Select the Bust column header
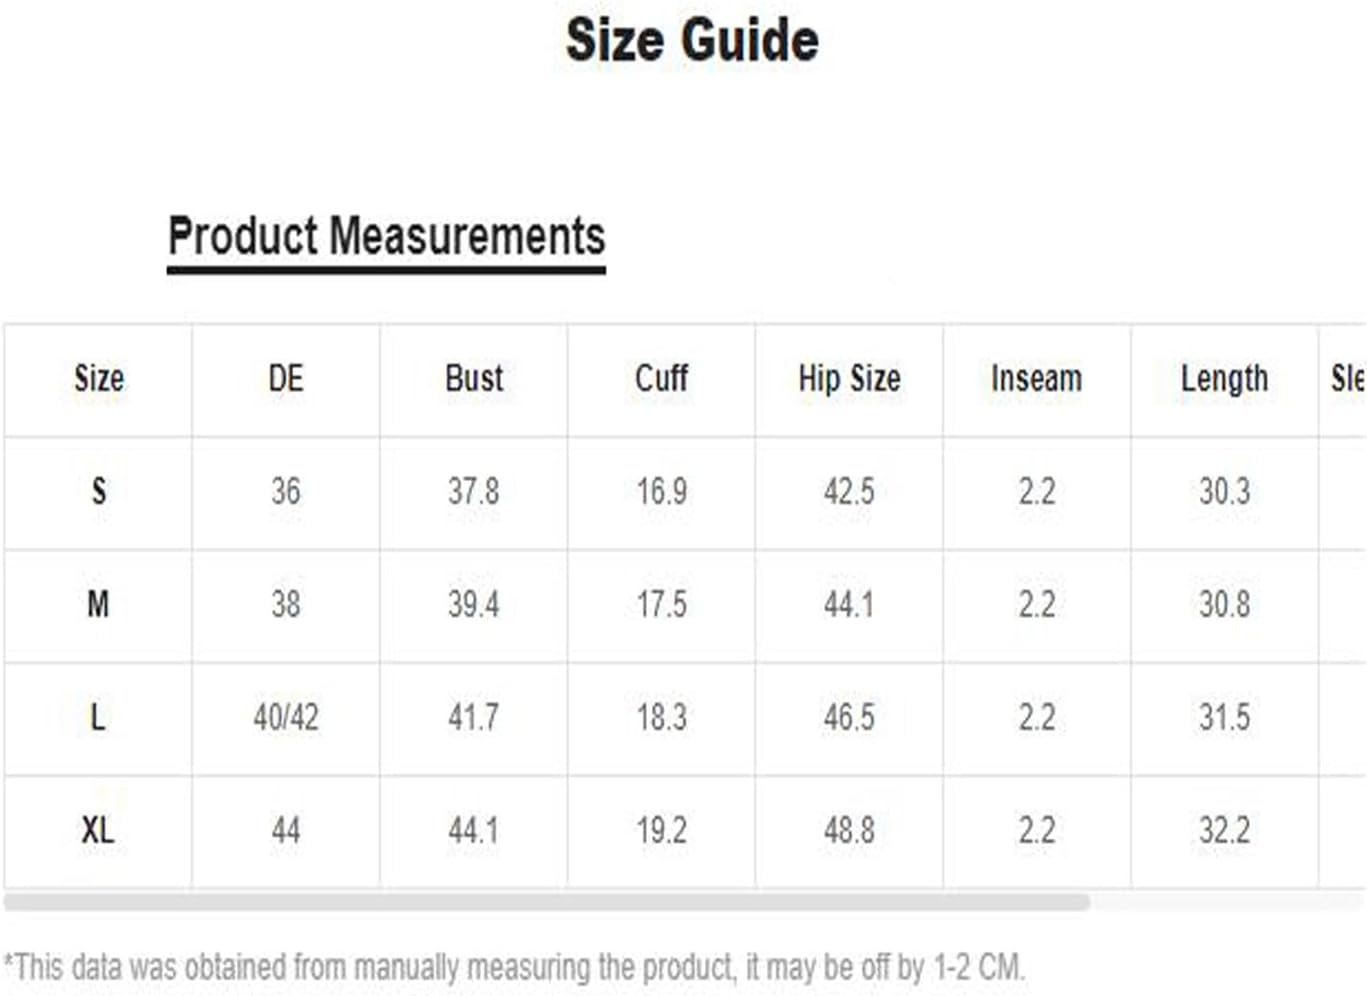This screenshot has width=1367, height=996. (474, 379)
